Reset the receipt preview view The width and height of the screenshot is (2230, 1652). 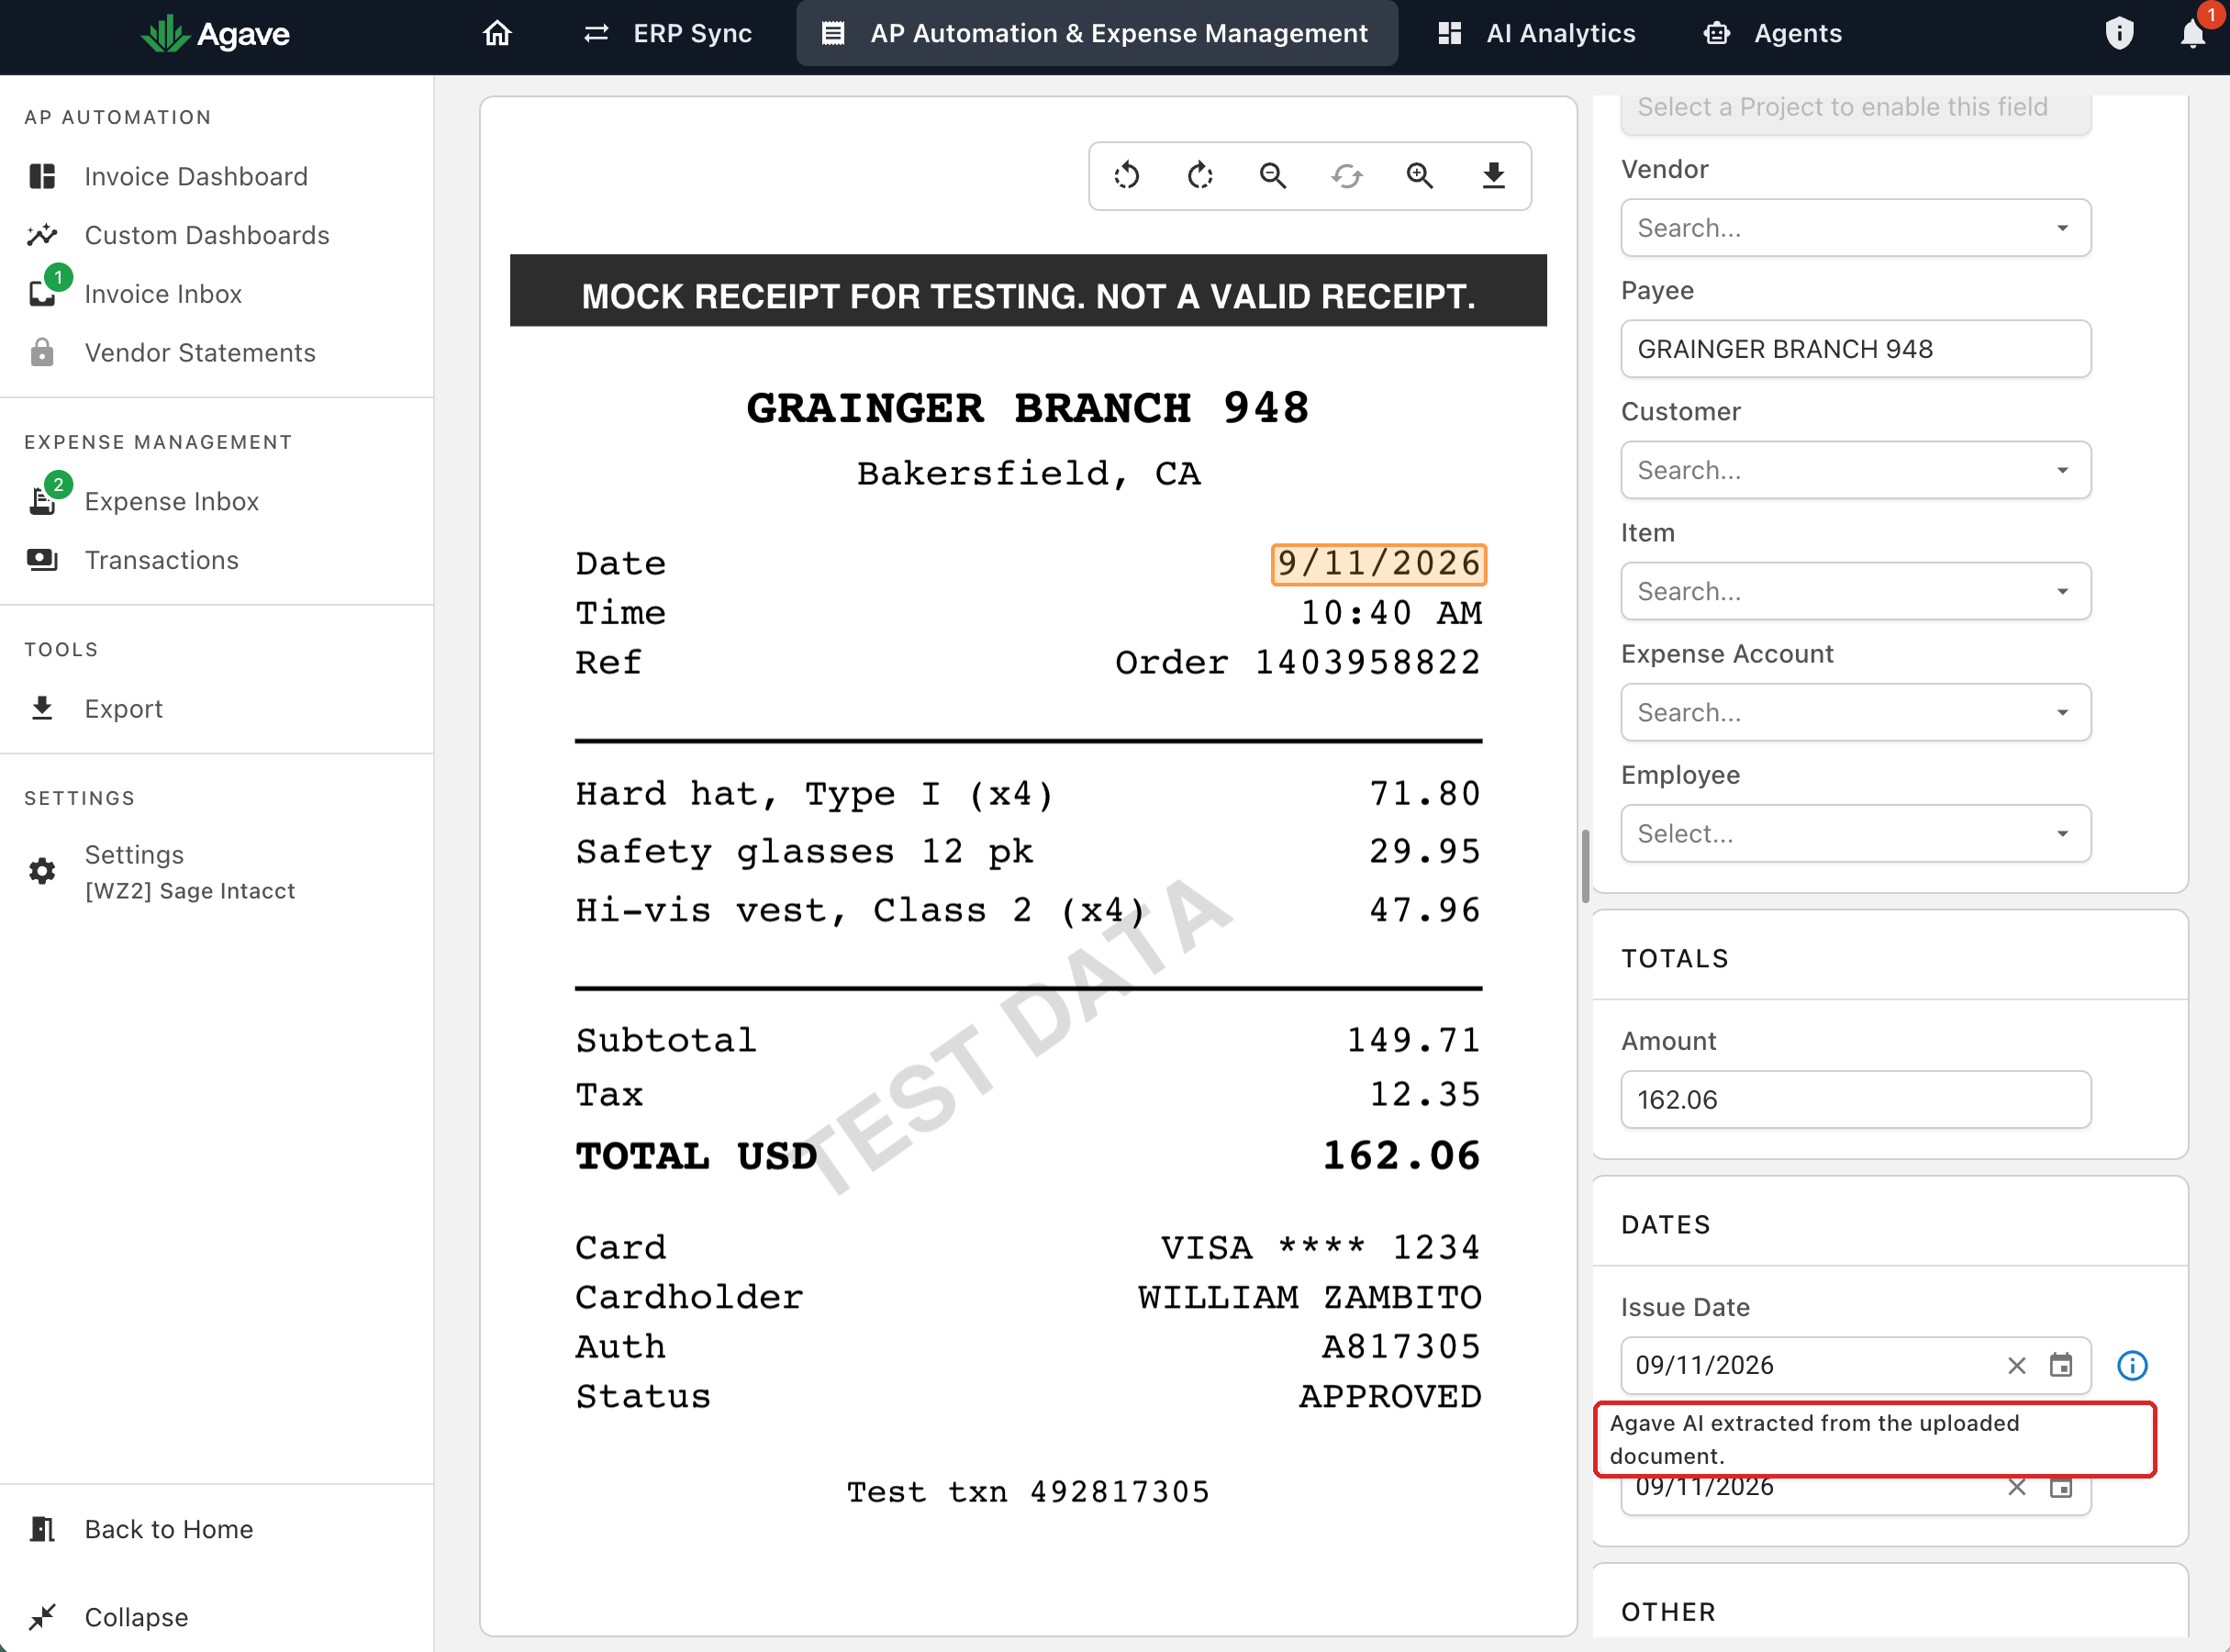[1347, 176]
